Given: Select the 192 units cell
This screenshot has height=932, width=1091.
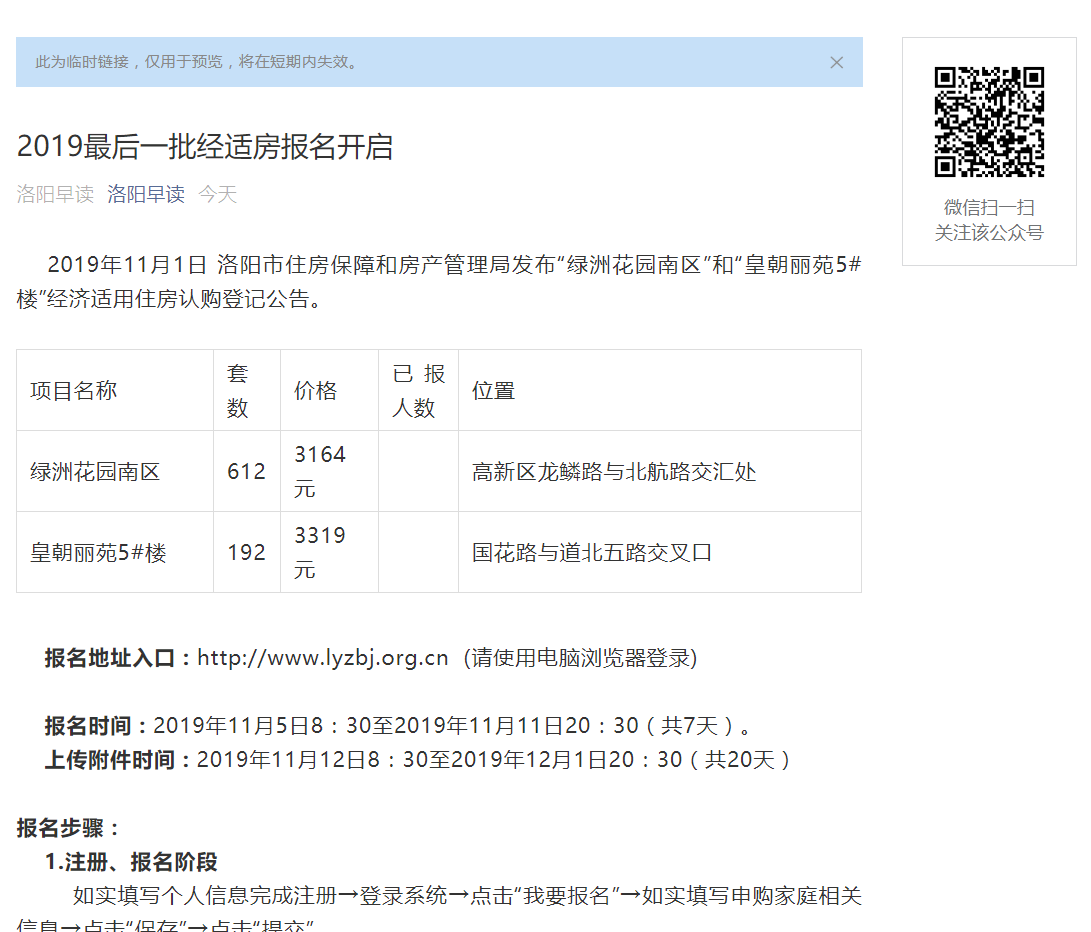Looking at the screenshot, I should click(x=247, y=553).
